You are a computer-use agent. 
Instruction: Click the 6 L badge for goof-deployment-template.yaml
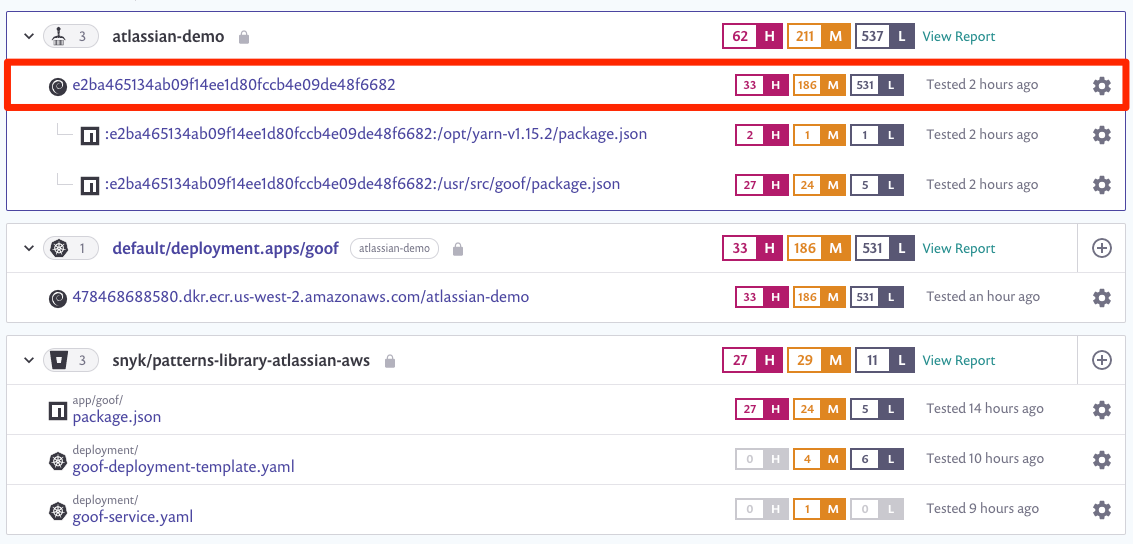(x=877, y=459)
